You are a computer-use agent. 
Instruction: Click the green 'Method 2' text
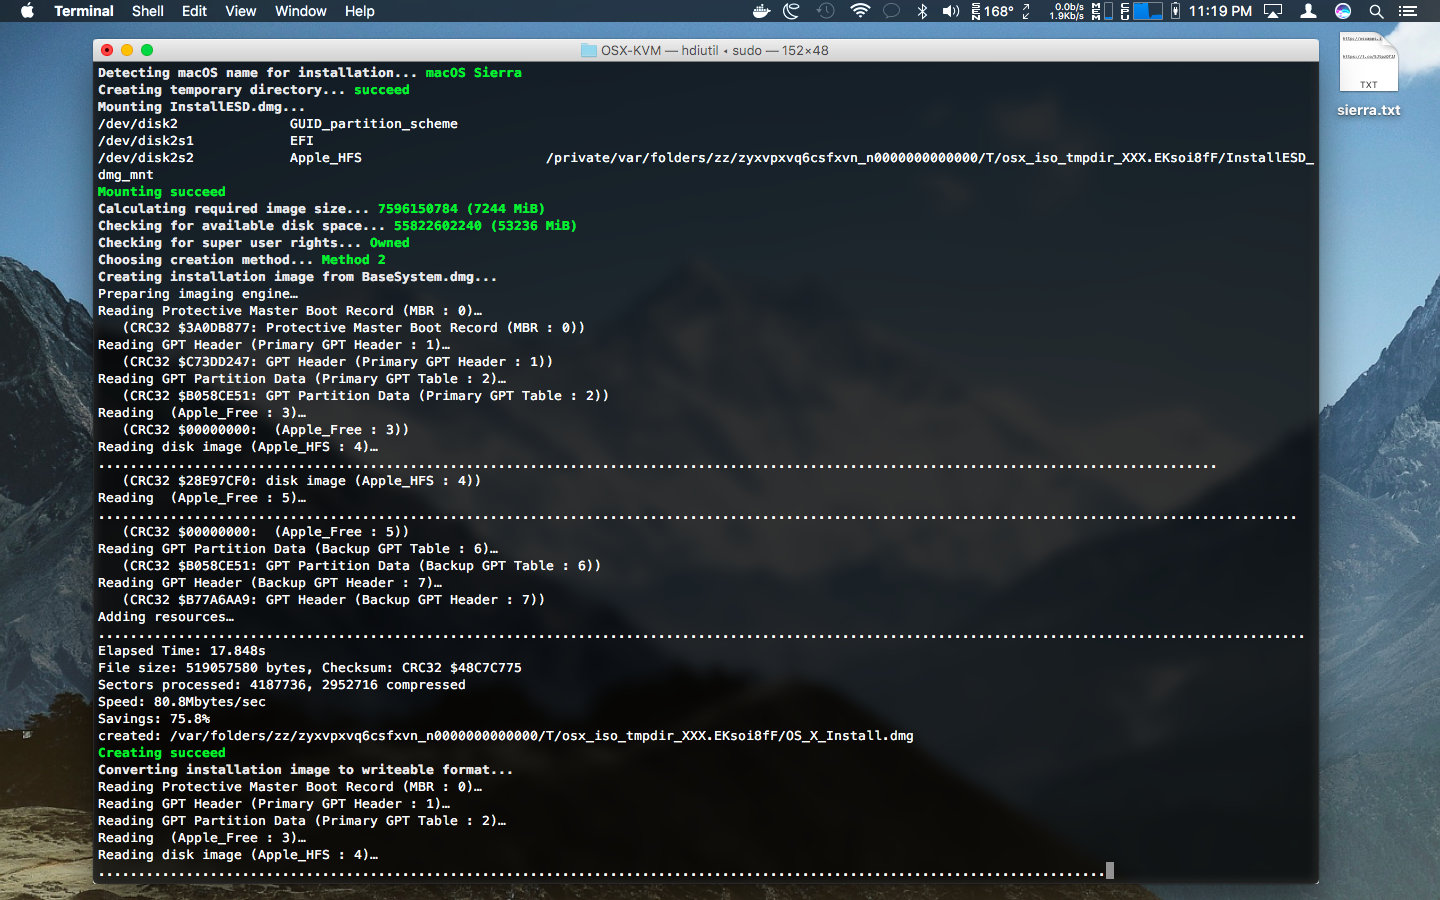click(354, 259)
